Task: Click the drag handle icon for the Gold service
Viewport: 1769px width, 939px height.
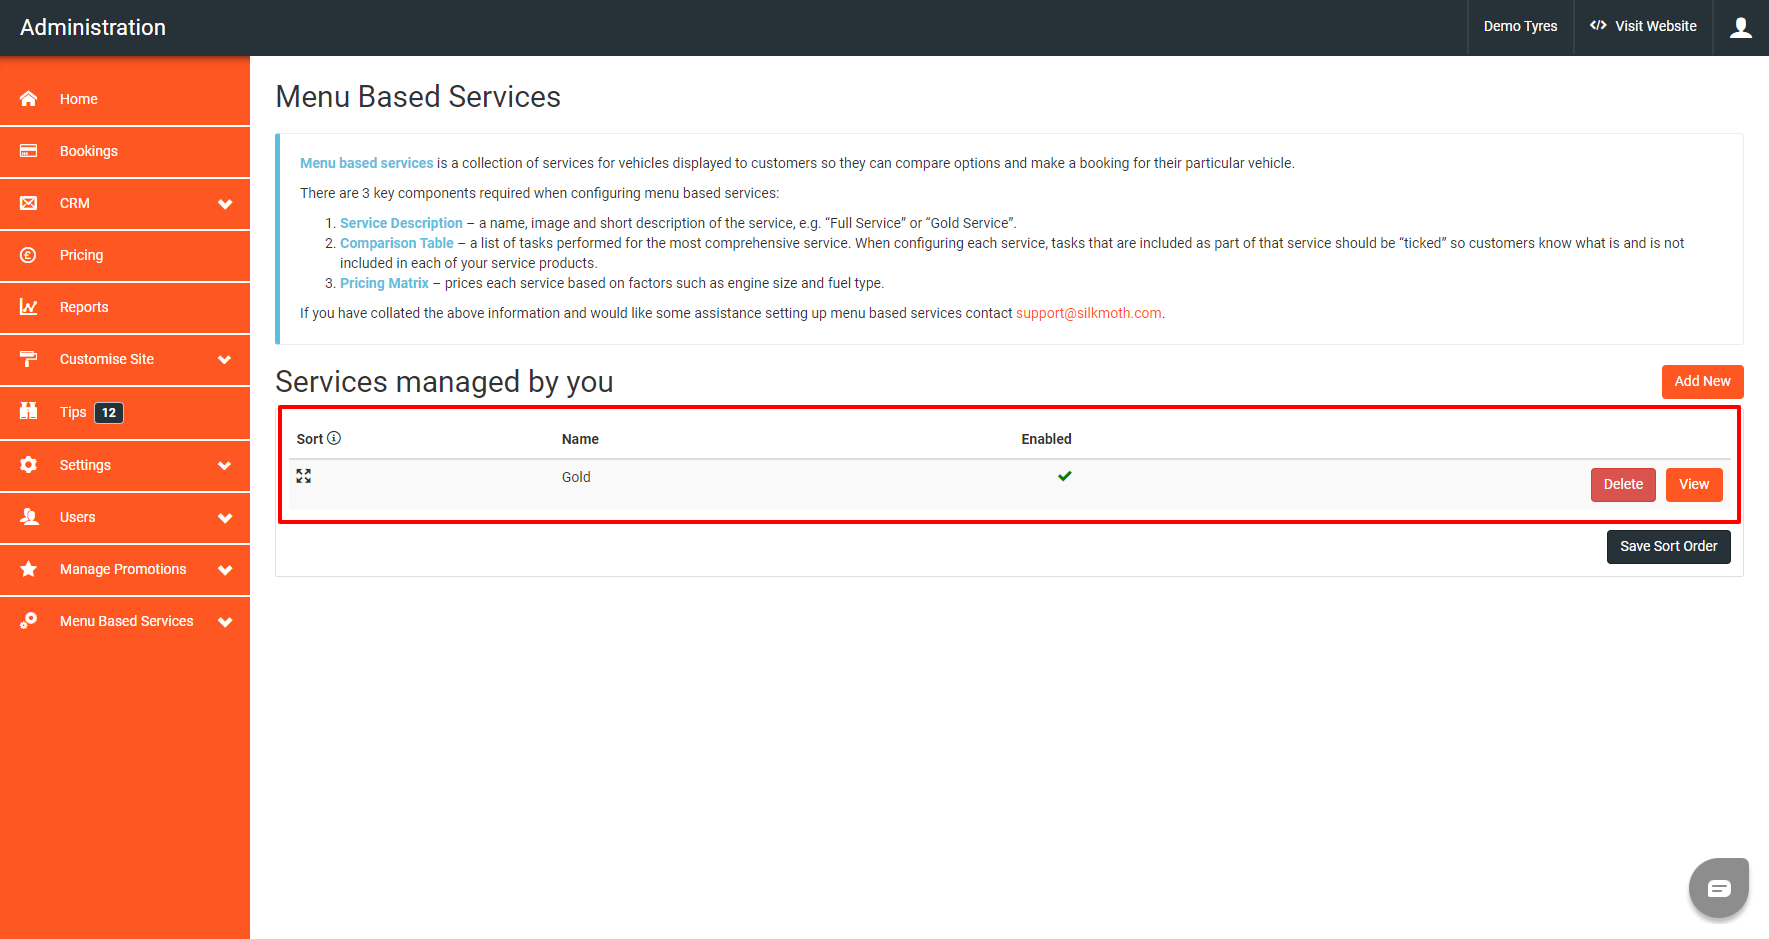Action: point(303,476)
